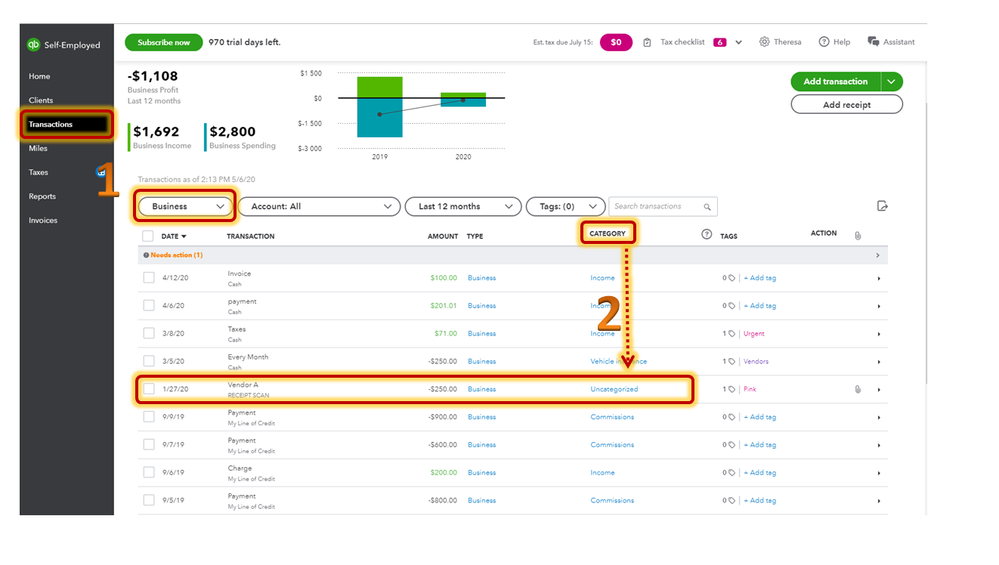This screenshot has height=565, width=999.
Task: Open Invoices from the sidebar menu
Action: coord(43,220)
